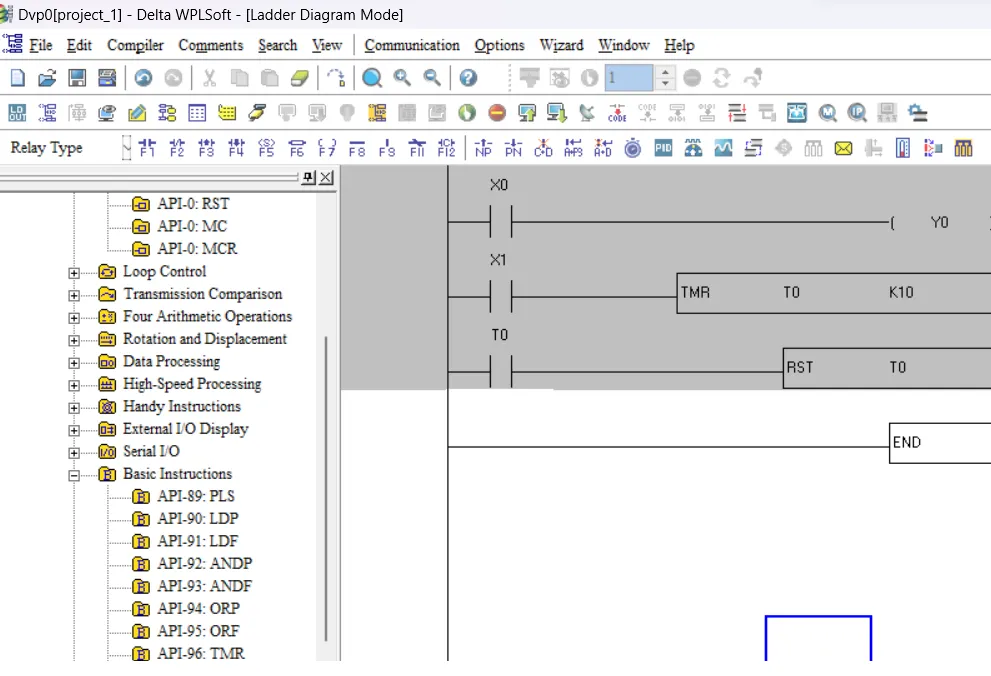Expand the Serial I/O folder
This screenshot has width=991, height=676.
[x=74, y=453]
